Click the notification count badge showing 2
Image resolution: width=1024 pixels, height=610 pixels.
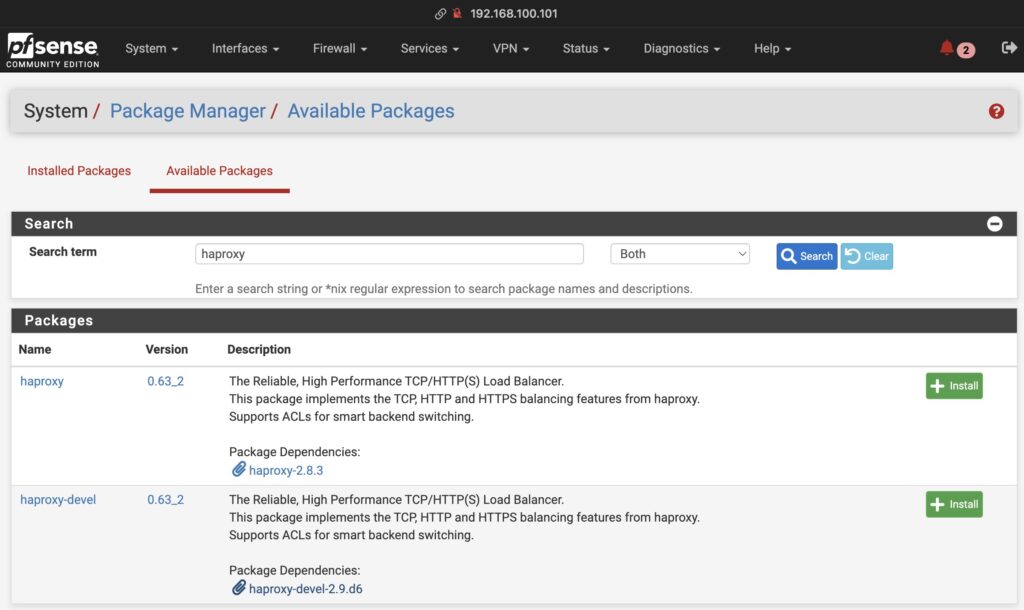[966, 50]
